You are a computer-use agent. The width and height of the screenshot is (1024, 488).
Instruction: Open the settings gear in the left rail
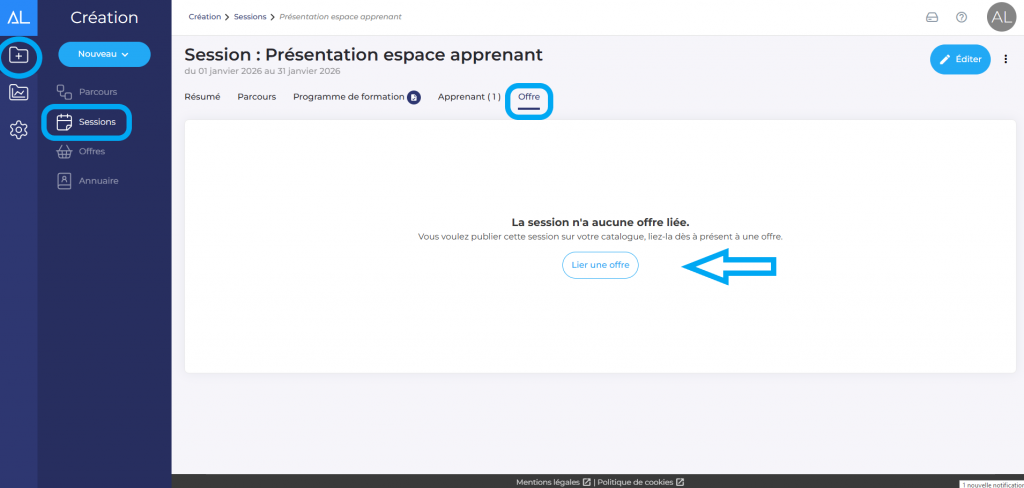18,130
